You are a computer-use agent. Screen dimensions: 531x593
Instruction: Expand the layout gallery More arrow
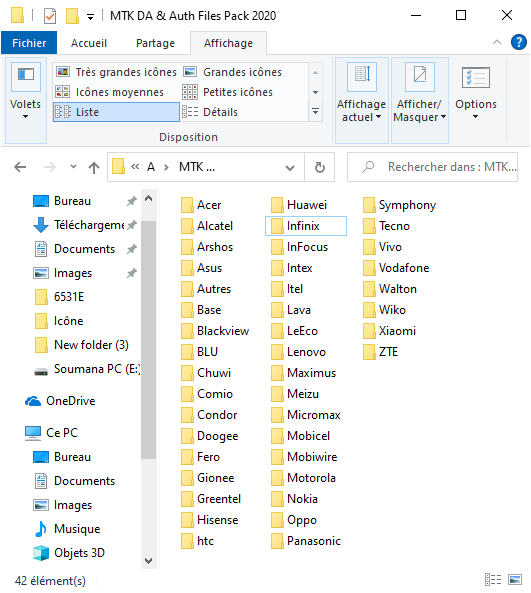tap(315, 112)
